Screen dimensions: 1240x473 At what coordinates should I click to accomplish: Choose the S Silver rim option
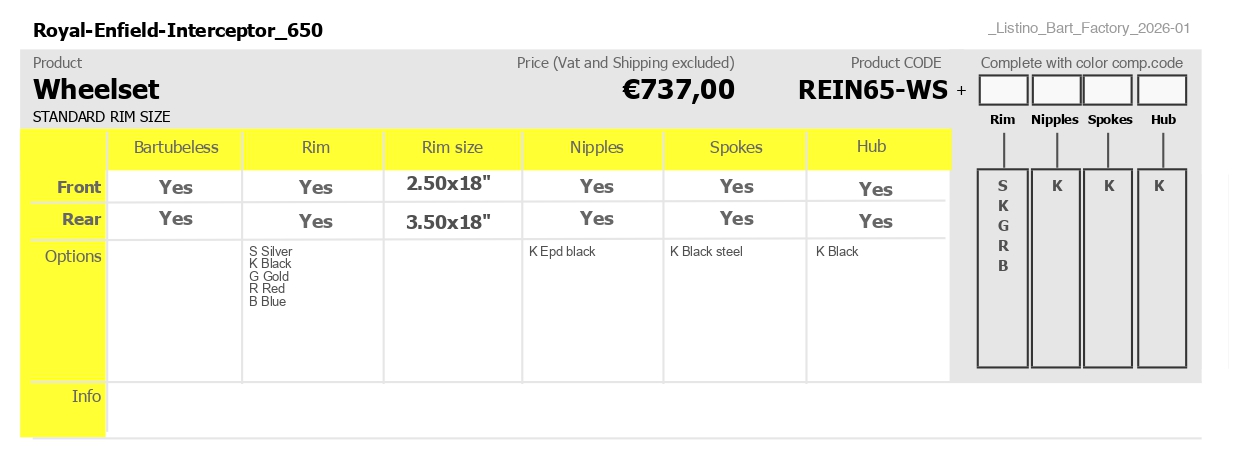click(x=271, y=252)
